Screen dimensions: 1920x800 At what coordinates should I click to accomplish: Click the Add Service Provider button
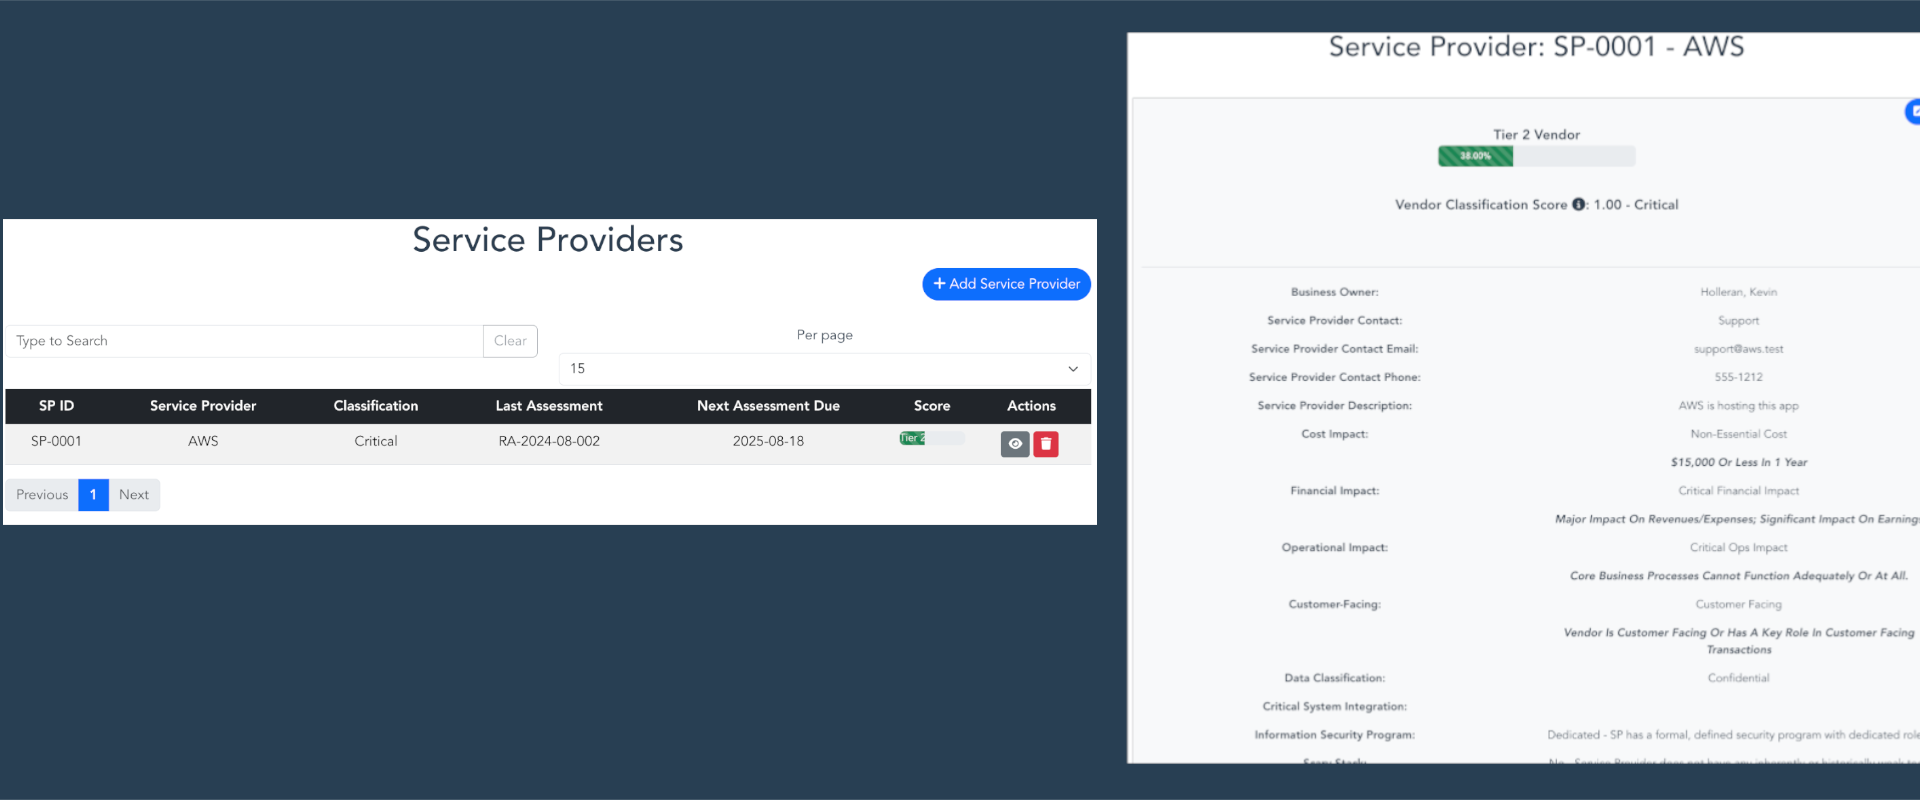(1006, 284)
